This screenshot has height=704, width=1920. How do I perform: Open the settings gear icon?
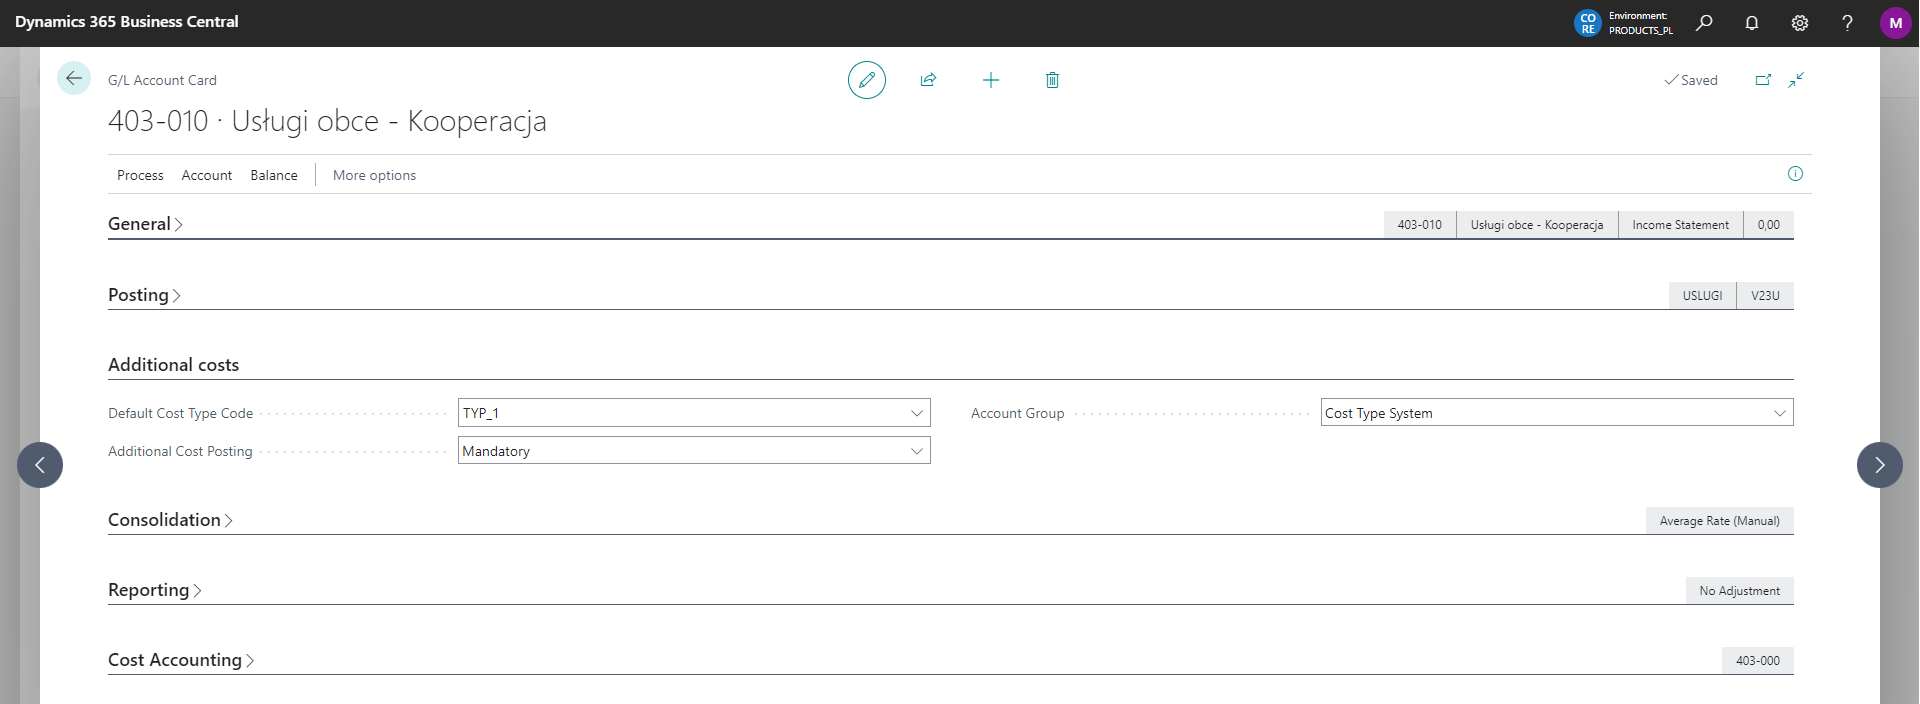[x=1800, y=23]
